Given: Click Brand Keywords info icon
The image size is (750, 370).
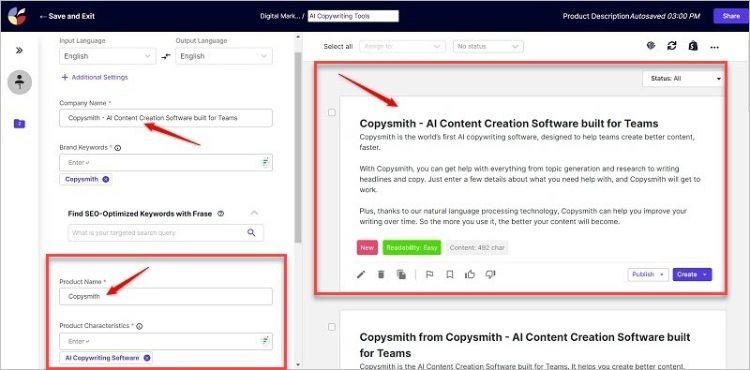Looking at the screenshot, I should [118, 148].
